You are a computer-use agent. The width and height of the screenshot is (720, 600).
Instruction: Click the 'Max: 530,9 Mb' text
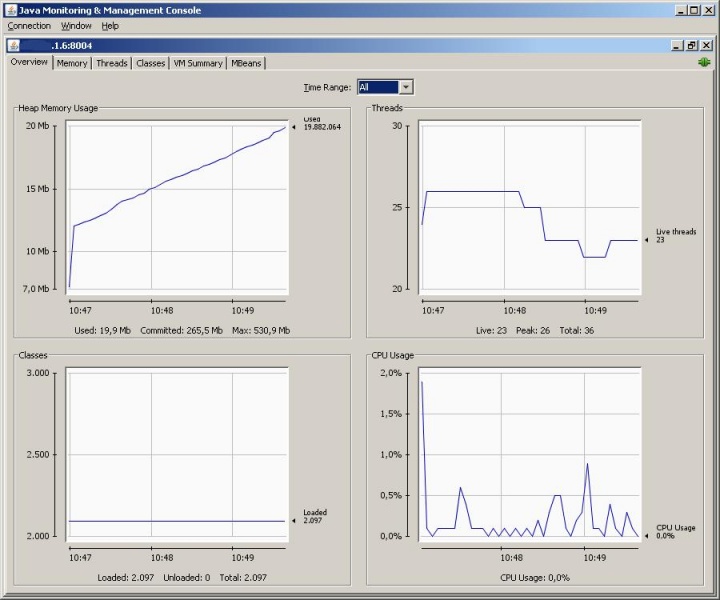click(x=261, y=331)
